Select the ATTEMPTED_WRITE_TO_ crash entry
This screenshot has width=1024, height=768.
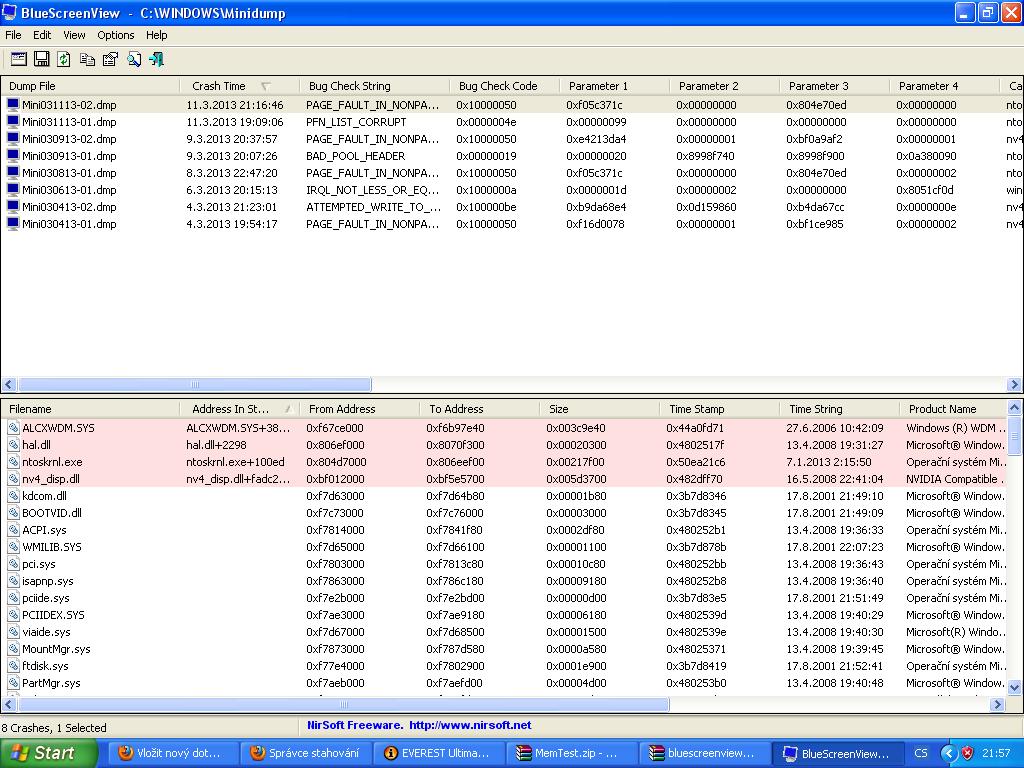pyautogui.click(x=512, y=206)
